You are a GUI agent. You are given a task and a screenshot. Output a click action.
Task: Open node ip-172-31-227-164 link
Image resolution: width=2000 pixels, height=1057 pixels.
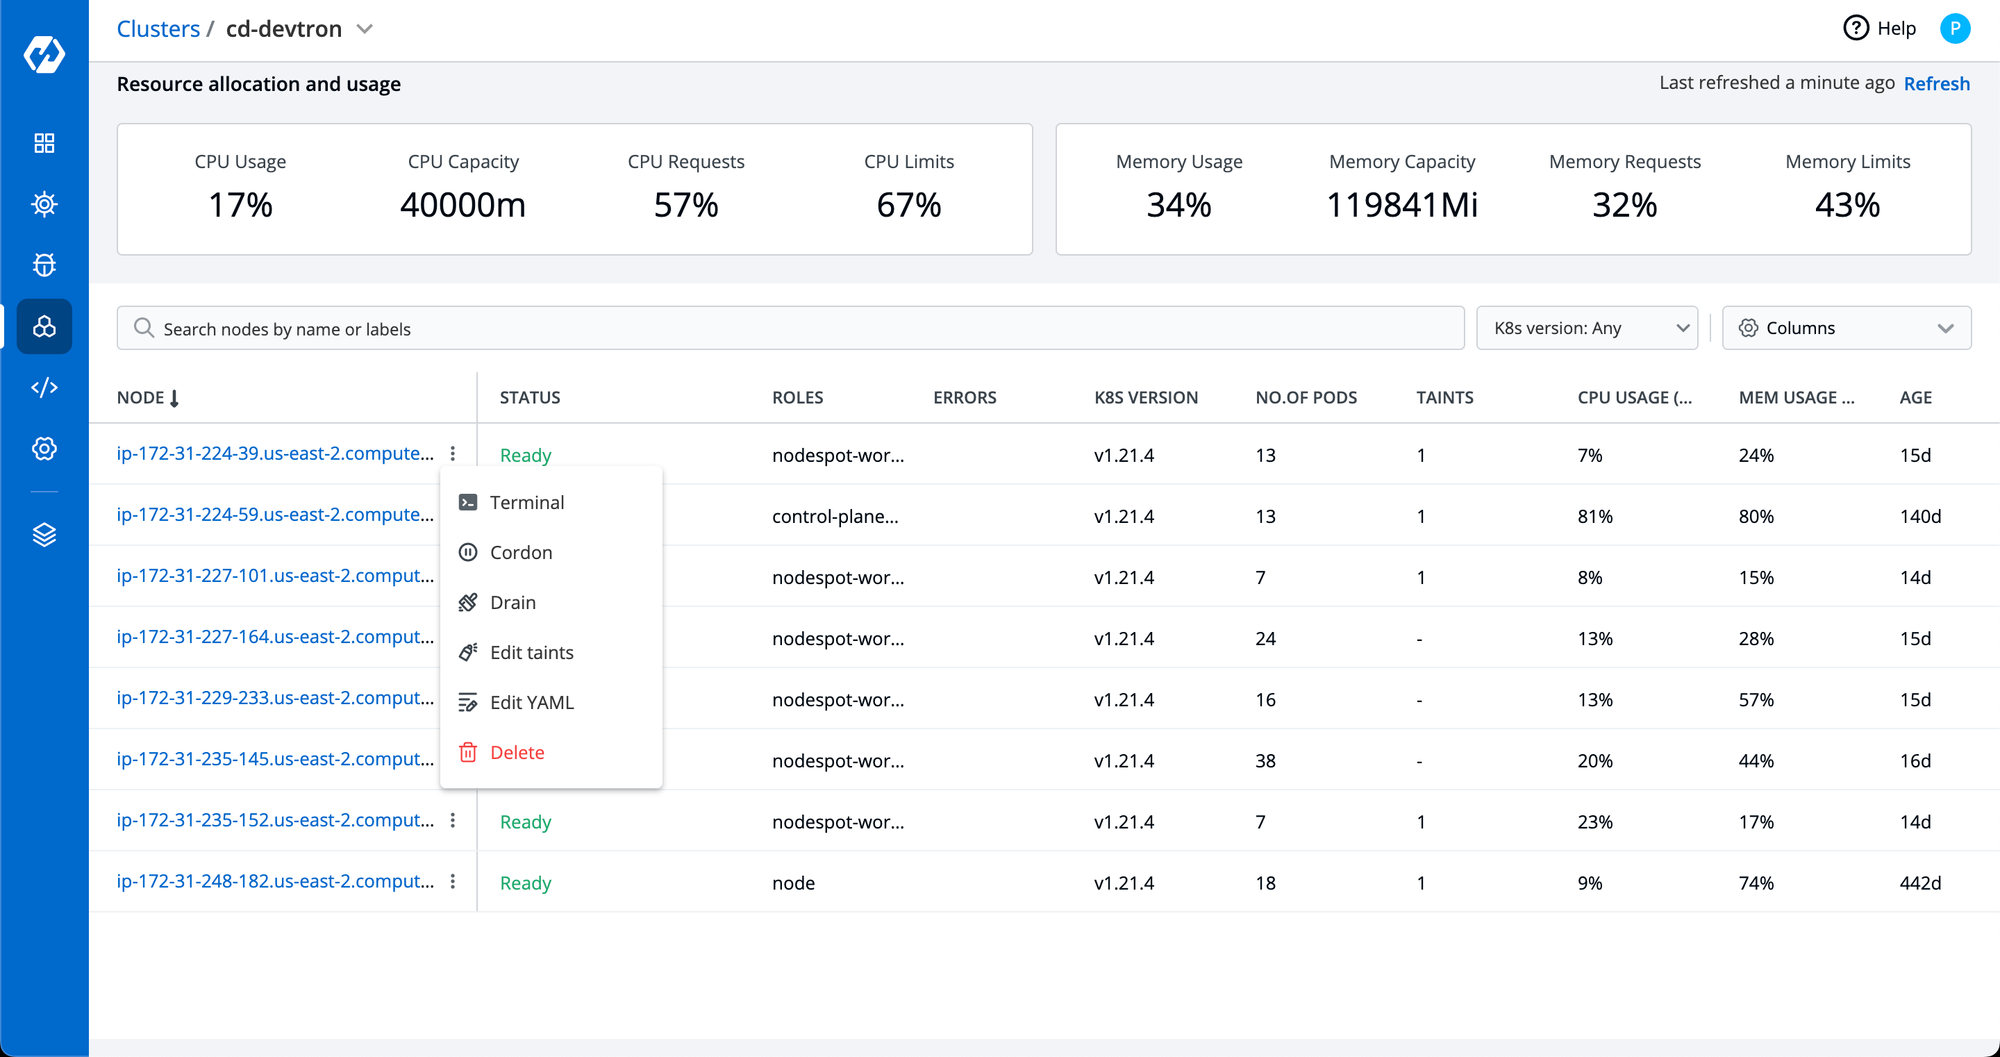click(x=275, y=636)
